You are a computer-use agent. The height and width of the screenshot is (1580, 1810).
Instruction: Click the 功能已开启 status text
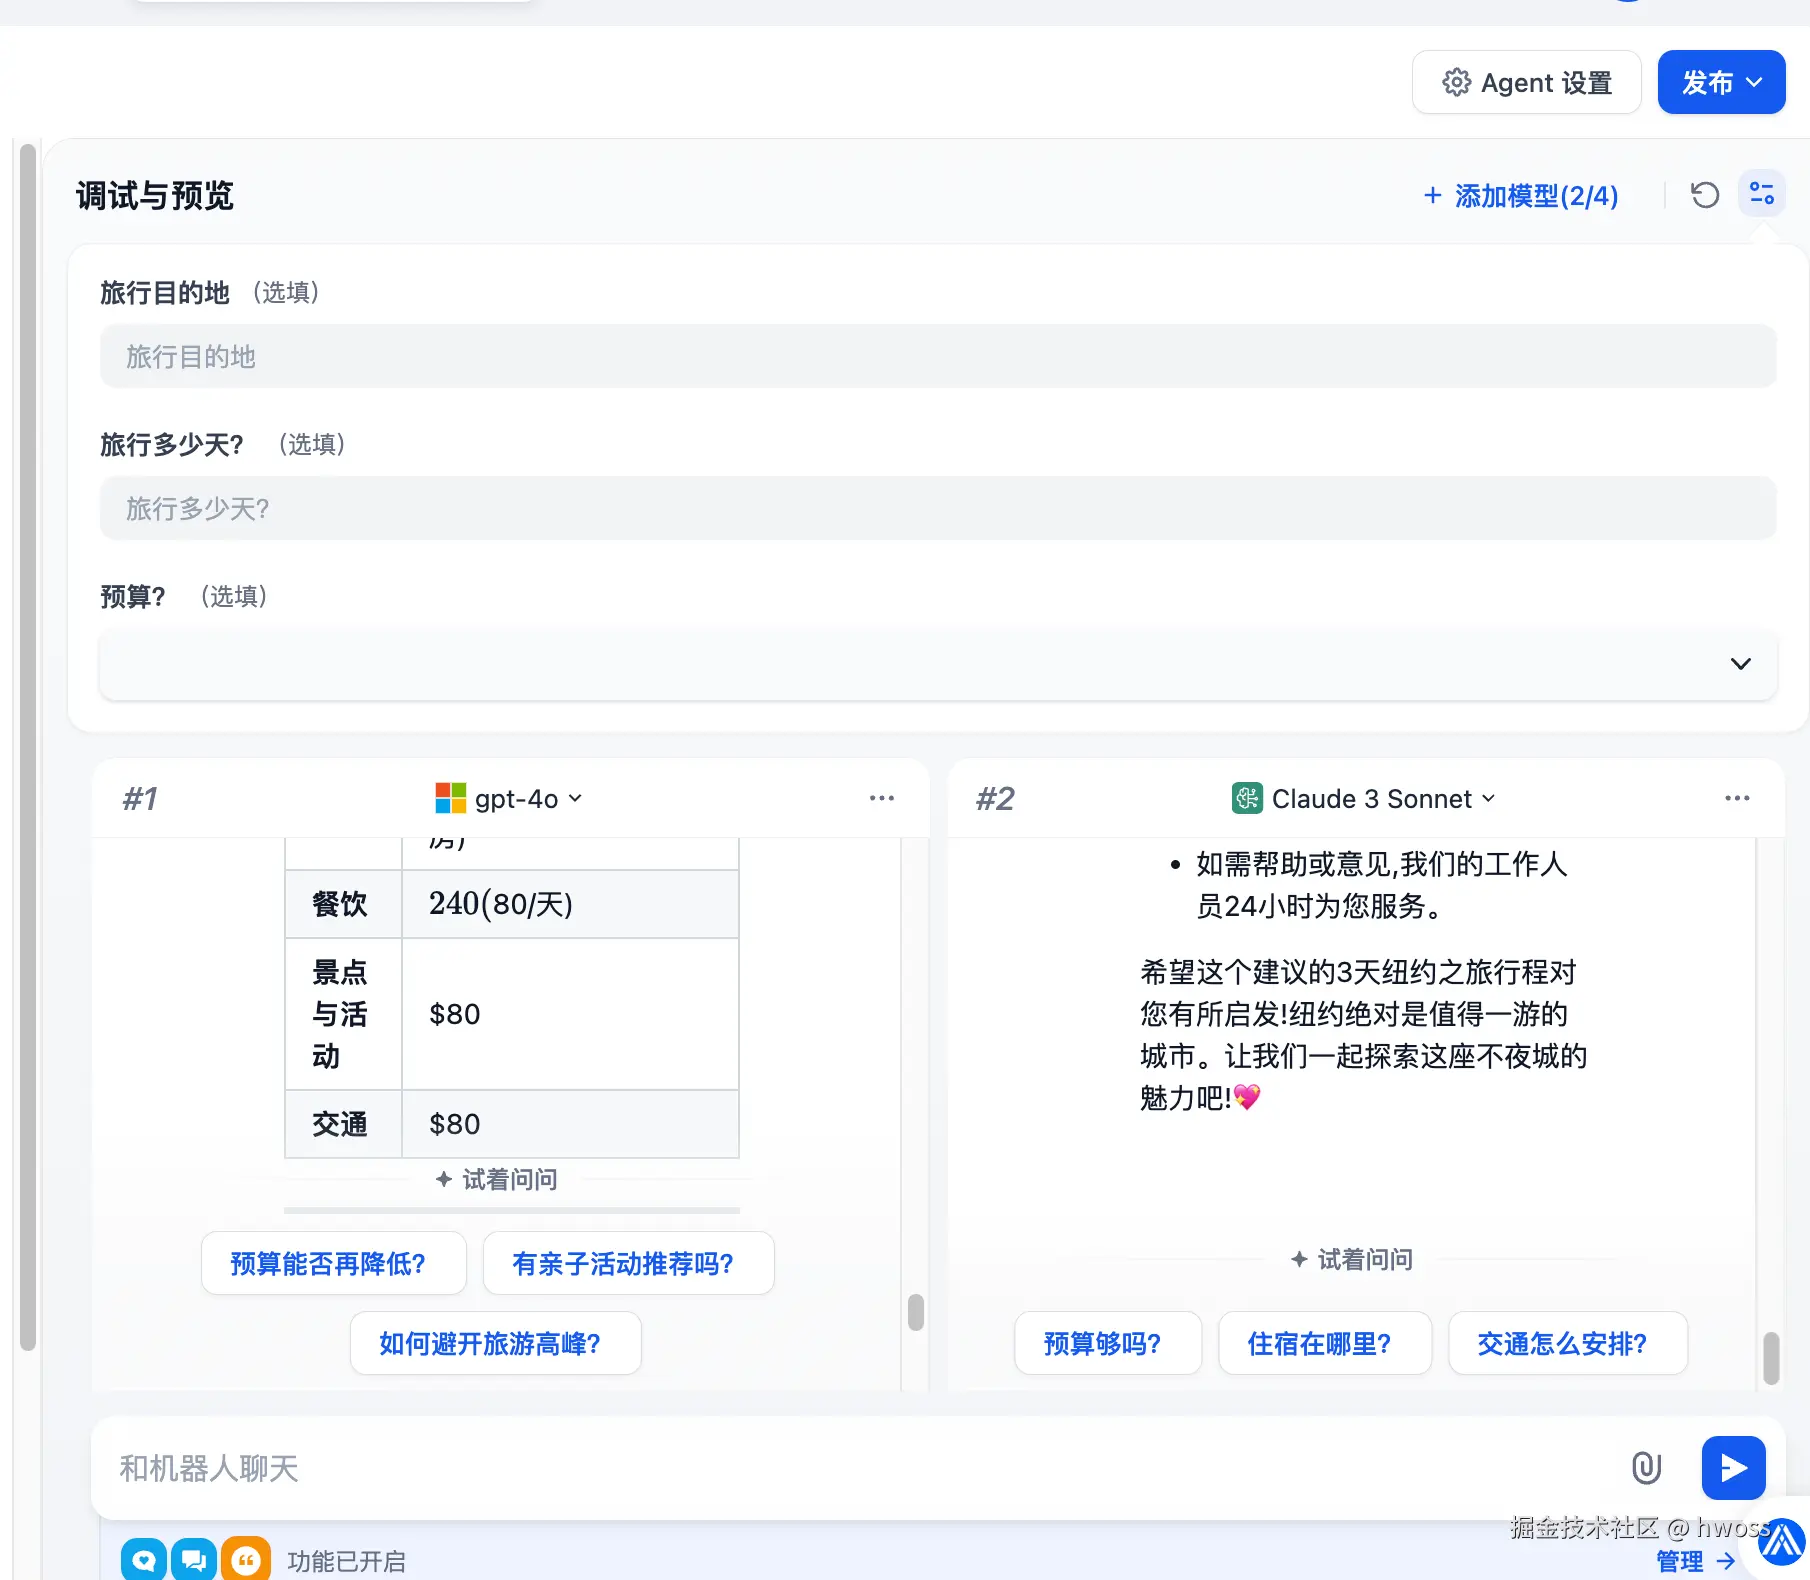click(x=346, y=1561)
